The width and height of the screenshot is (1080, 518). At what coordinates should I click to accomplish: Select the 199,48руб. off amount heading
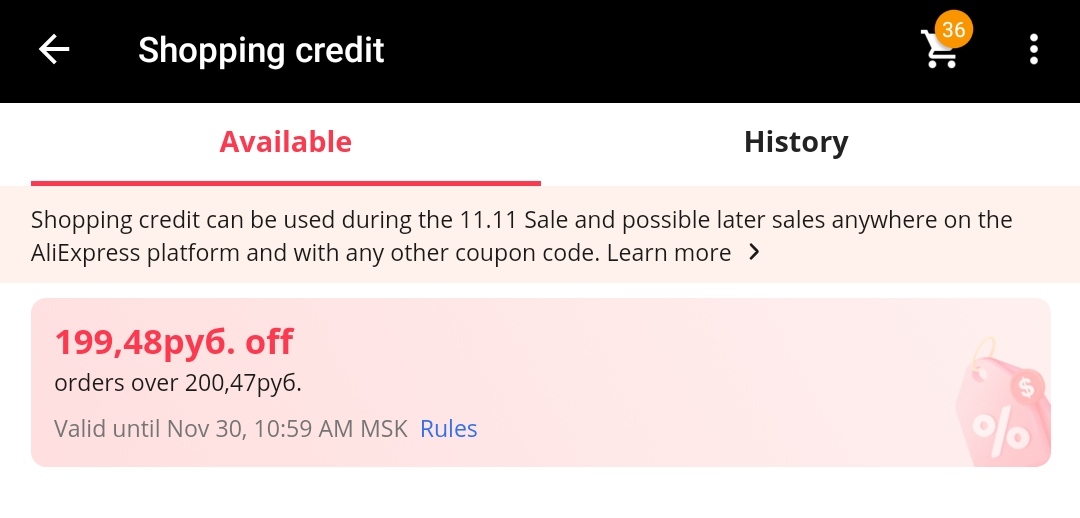click(x=174, y=342)
